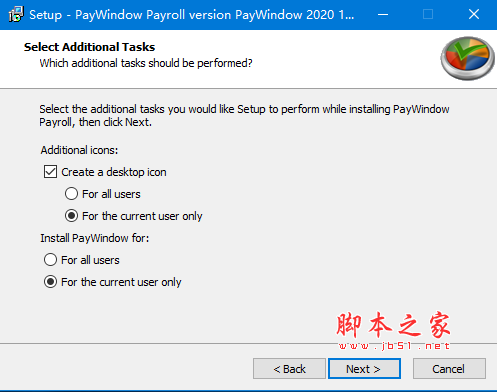This screenshot has height=392, width=497.
Task: Click the Install PayWindow for: group label
Action: click(x=95, y=238)
